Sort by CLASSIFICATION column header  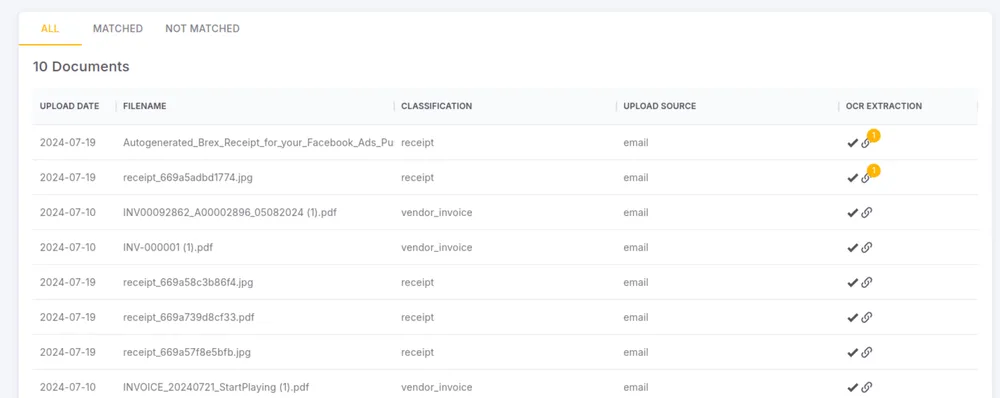[436, 106]
